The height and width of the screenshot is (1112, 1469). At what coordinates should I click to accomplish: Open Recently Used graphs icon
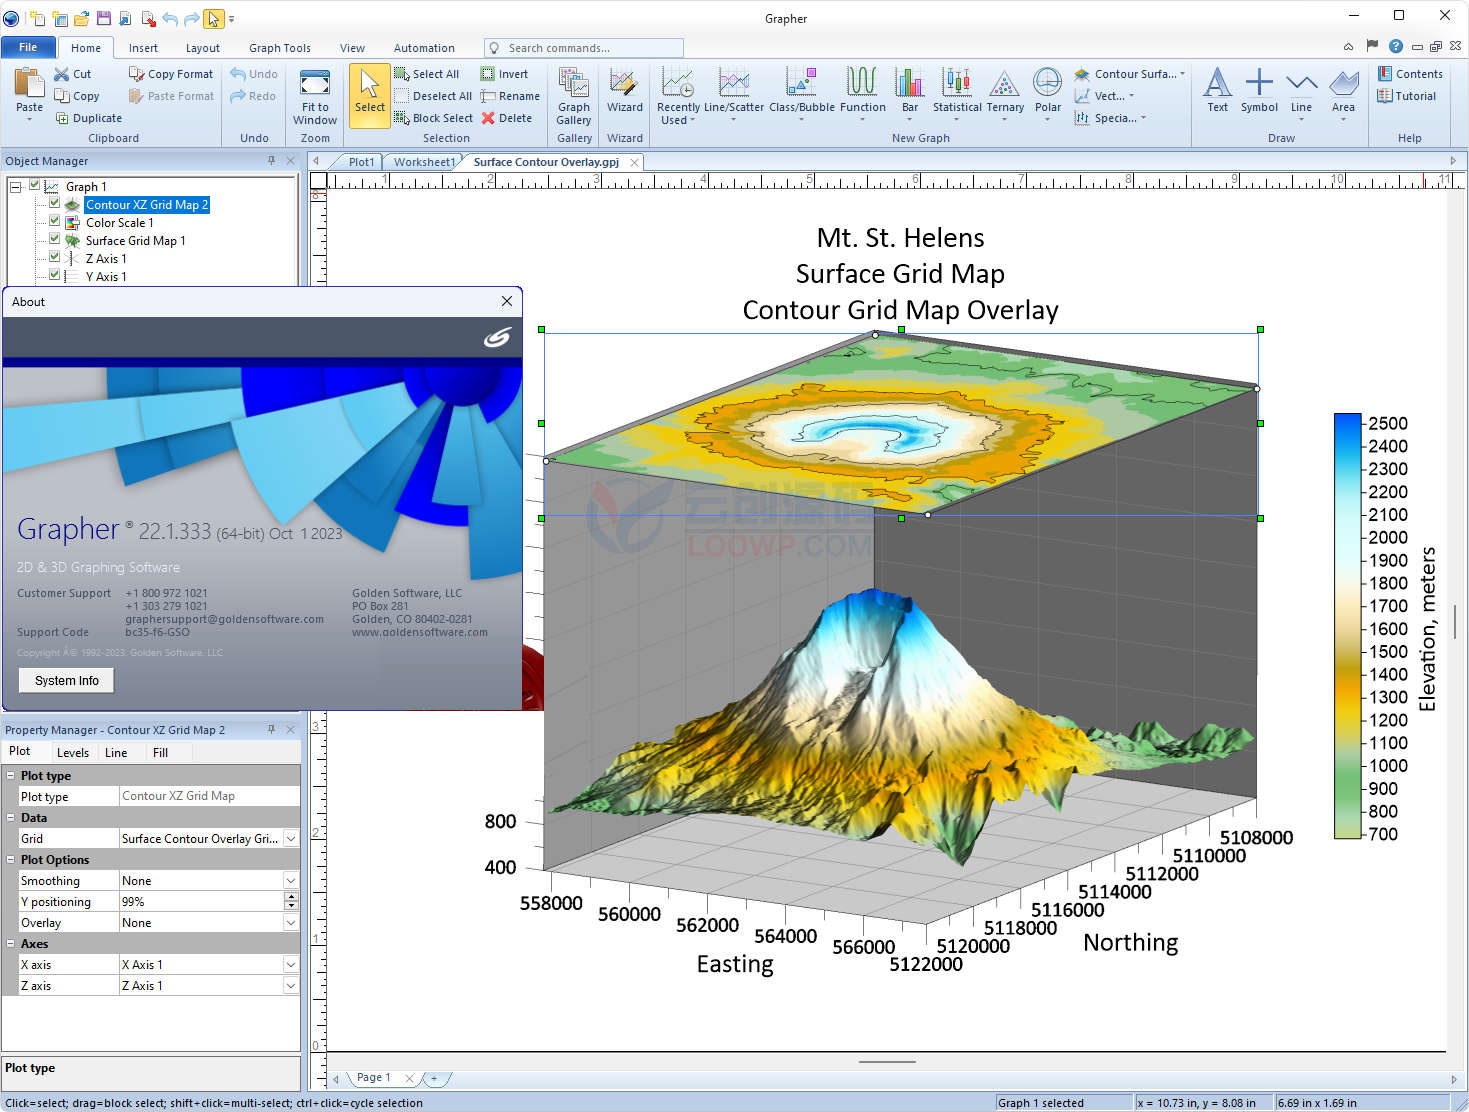point(678,83)
